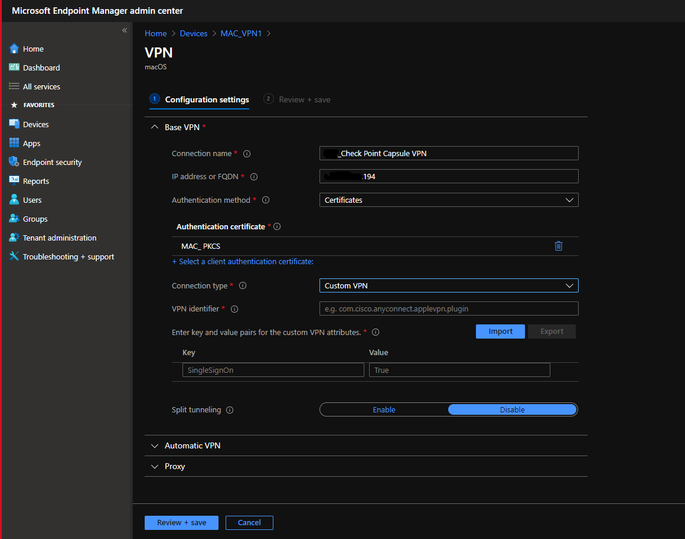Click the Endpoint security shield icon
This screenshot has height=539, width=685.
click(14, 162)
